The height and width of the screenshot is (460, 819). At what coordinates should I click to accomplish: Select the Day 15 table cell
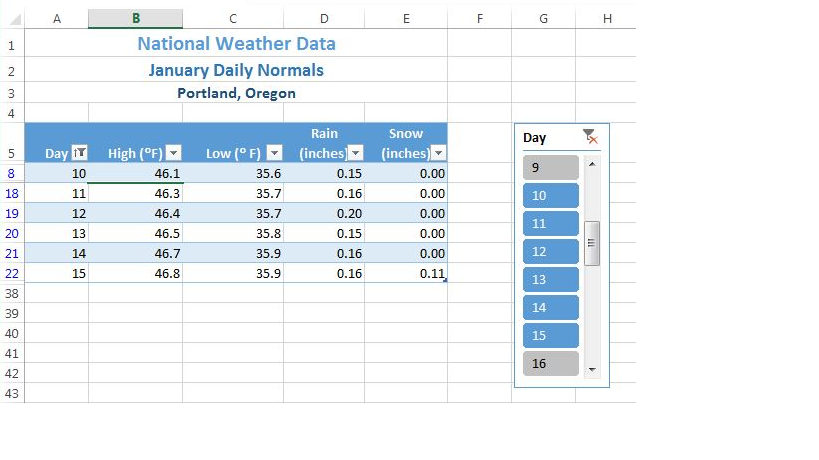point(57,273)
